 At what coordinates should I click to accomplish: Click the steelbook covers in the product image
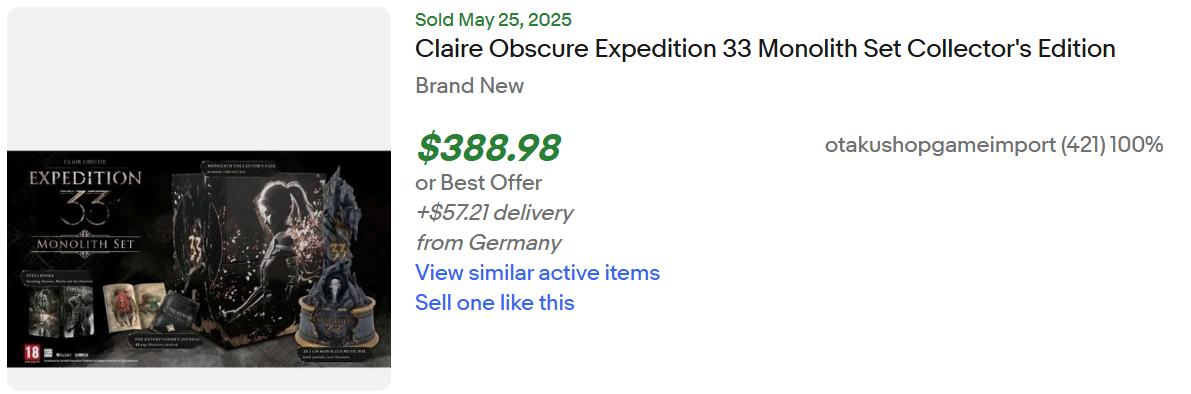pos(60,311)
